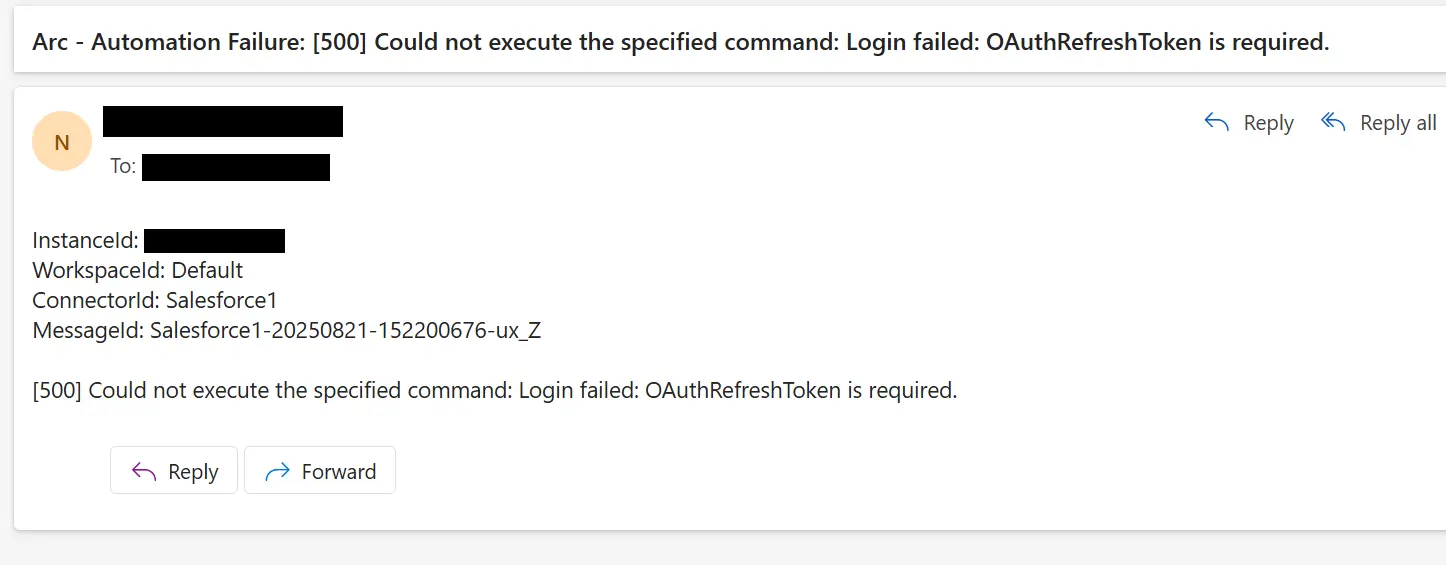
Task: Open the redacted sender name beside the avatar
Action: pyautogui.click(x=223, y=122)
